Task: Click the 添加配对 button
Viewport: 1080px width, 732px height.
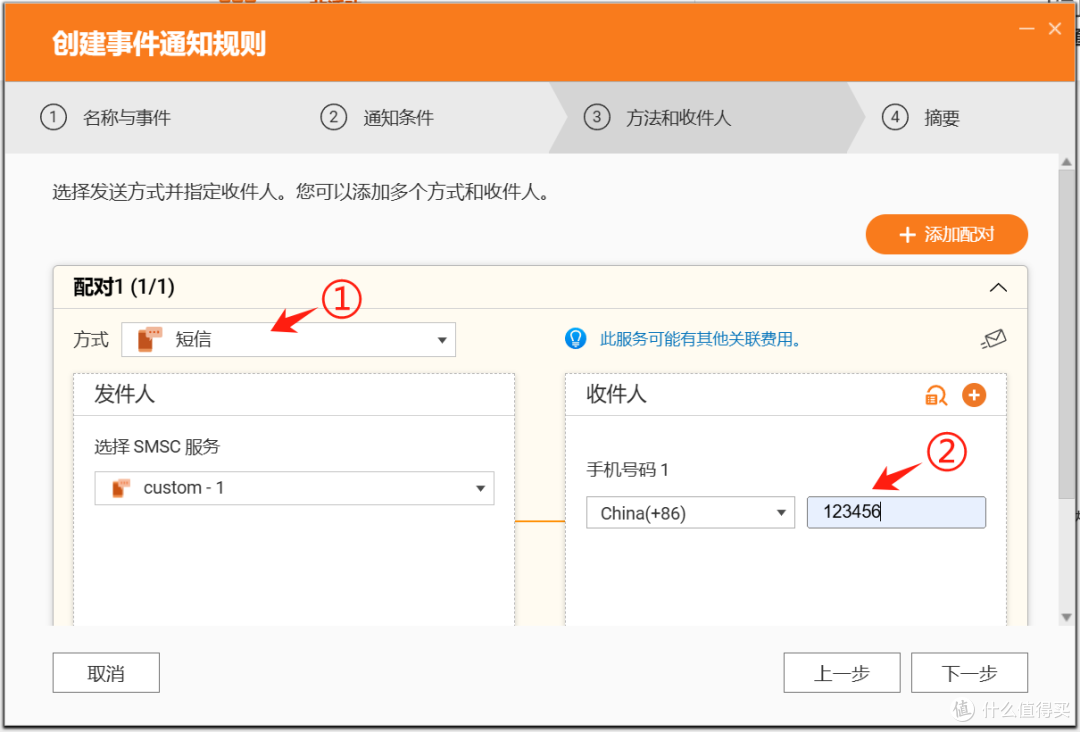Action: point(946,234)
